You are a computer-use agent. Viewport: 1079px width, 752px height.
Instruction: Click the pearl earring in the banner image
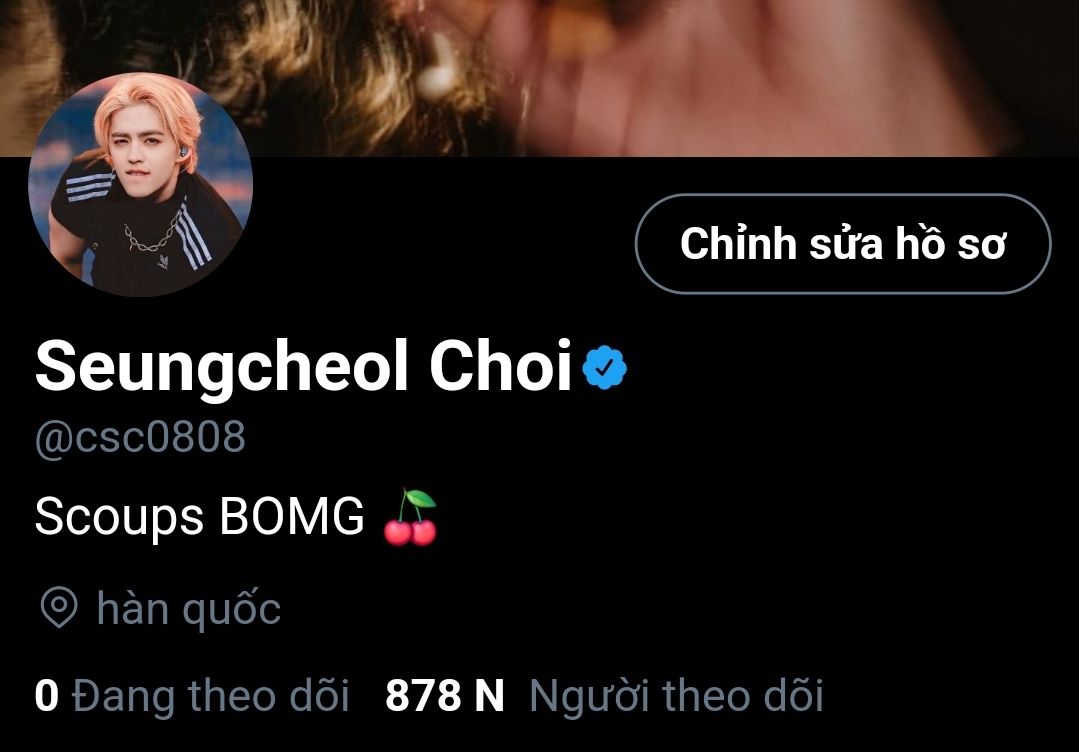[x=436, y=74]
